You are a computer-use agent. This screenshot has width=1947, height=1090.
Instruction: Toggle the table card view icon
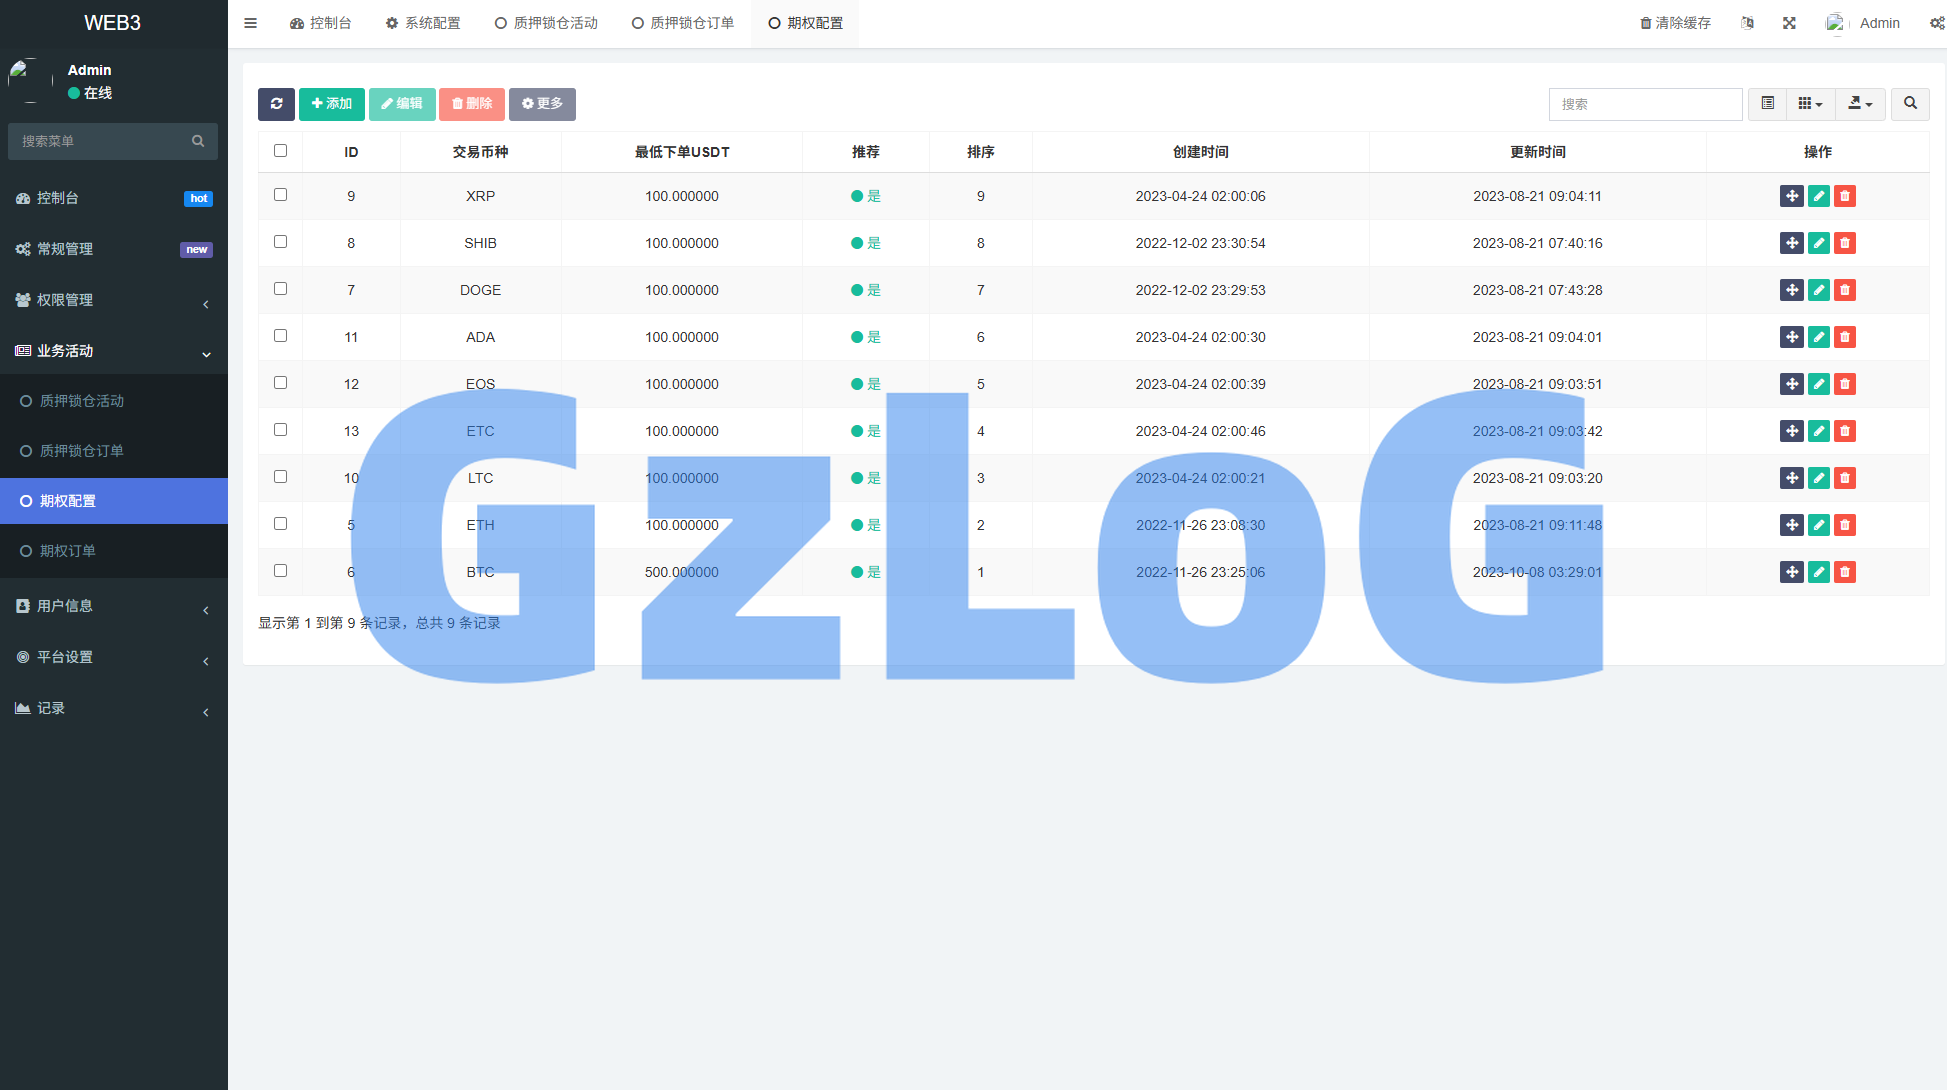(x=1767, y=104)
